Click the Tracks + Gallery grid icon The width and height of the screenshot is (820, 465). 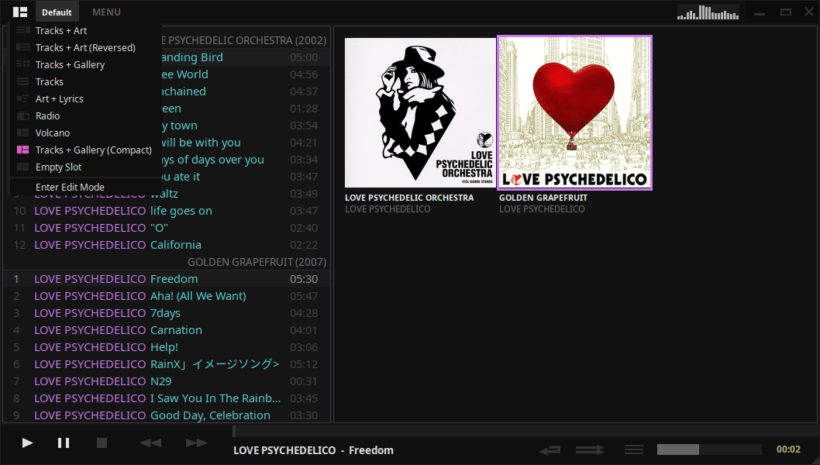22,64
